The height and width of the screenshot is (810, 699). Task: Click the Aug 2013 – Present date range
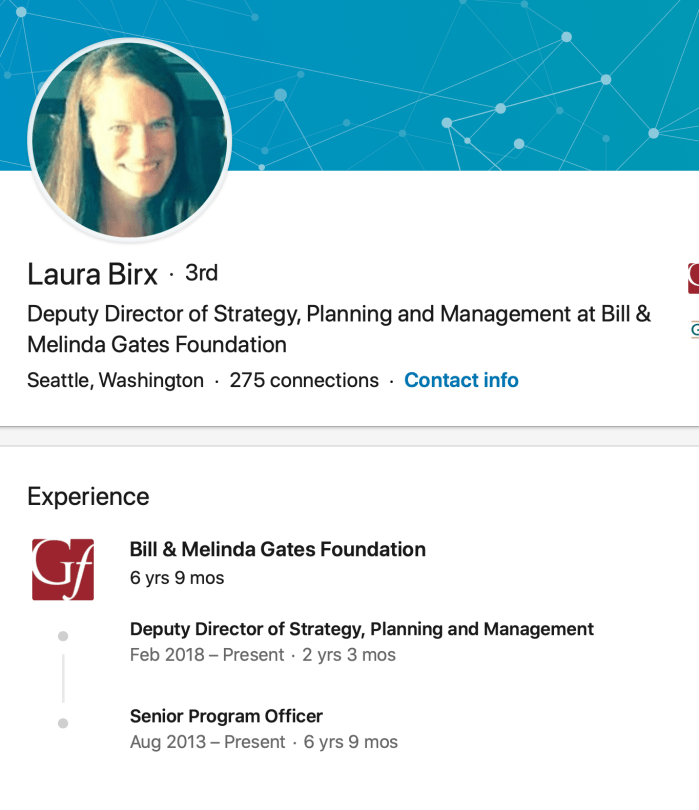point(207,742)
